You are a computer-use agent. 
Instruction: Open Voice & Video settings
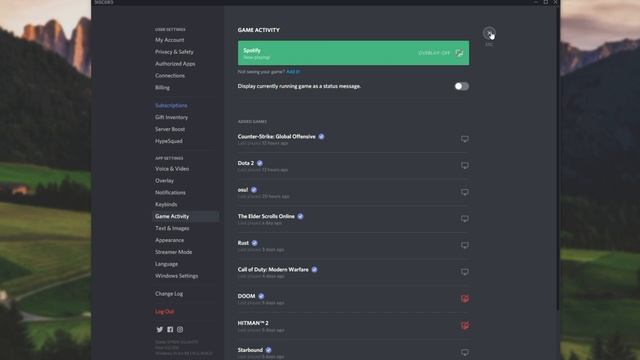coord(172,169)
